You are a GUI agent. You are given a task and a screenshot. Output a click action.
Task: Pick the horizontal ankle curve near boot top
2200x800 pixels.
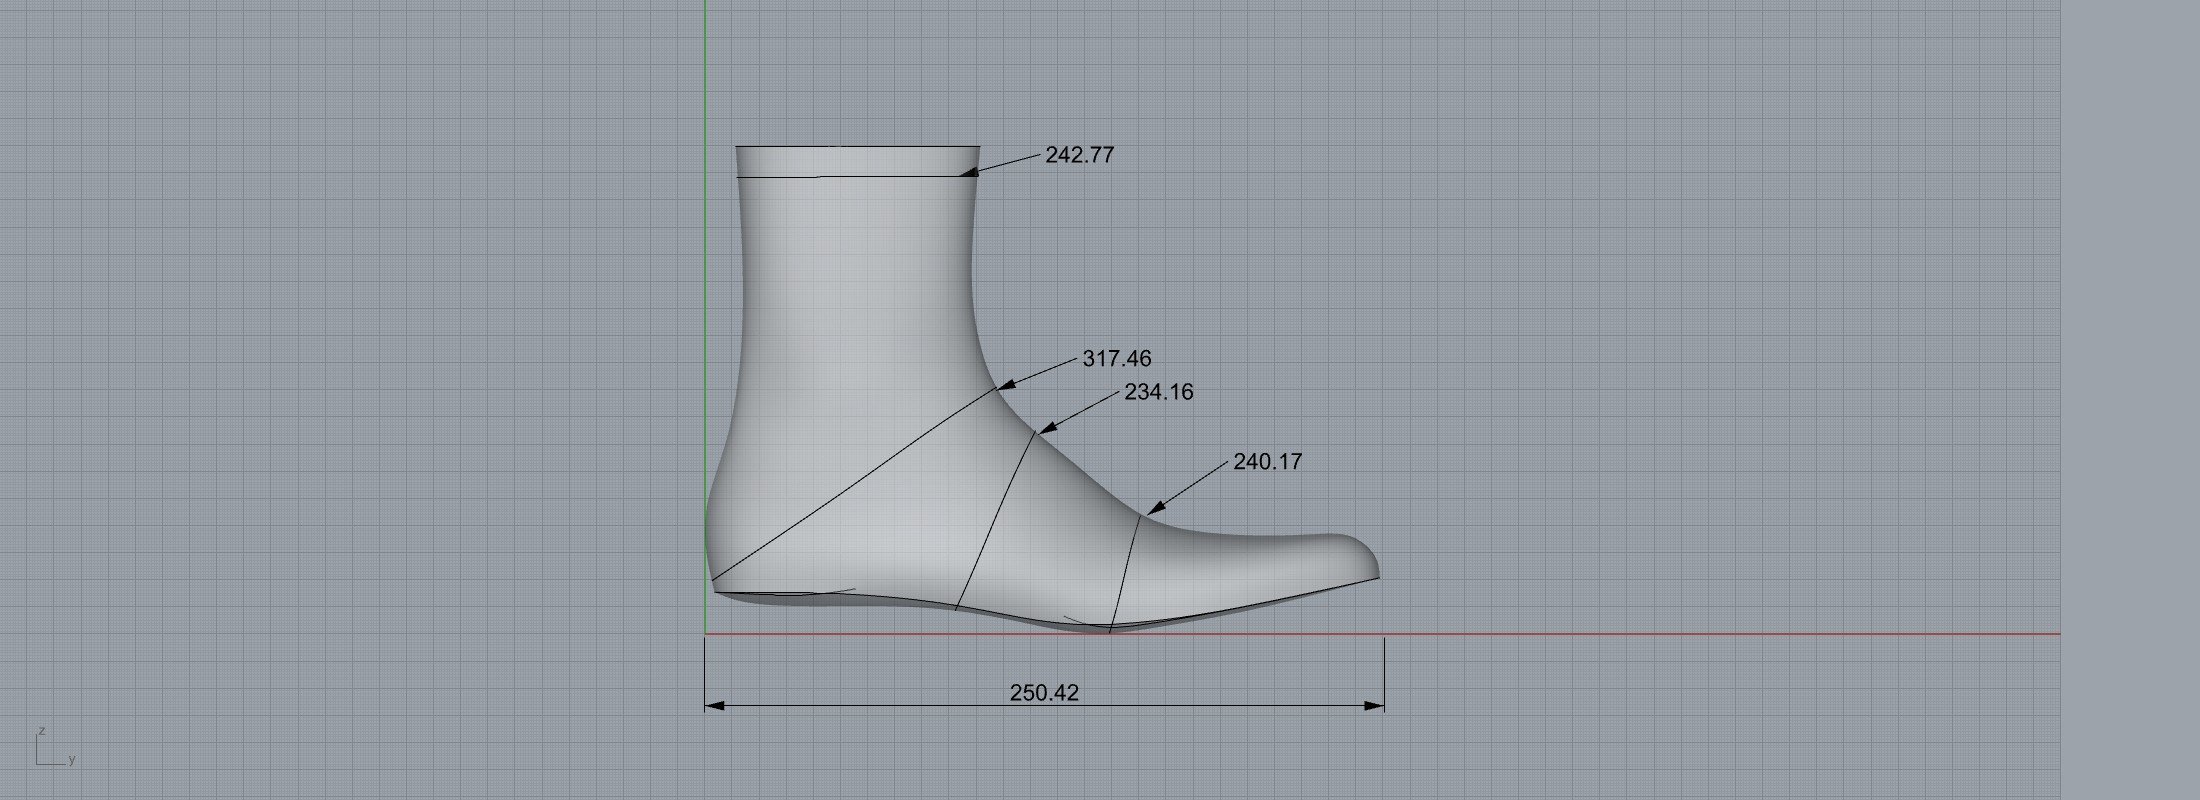click(850, 177)
